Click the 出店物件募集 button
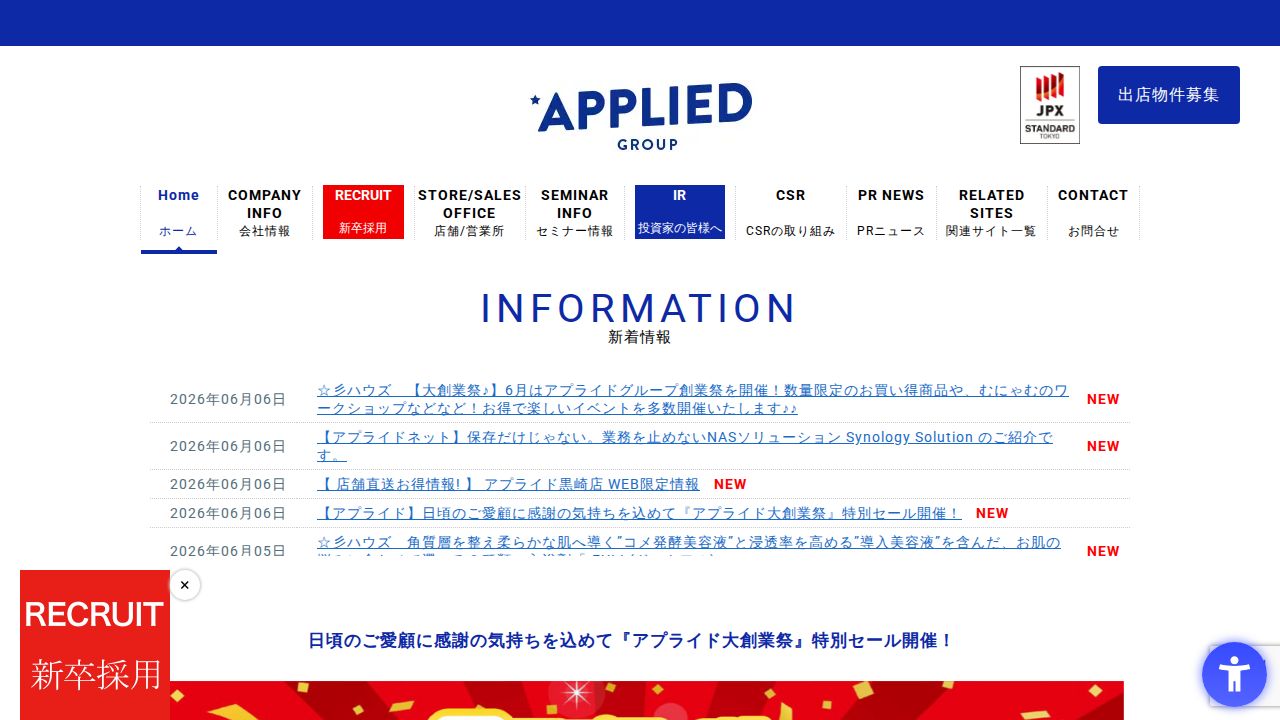The image size is (1280, 720). coord(1168,95)
